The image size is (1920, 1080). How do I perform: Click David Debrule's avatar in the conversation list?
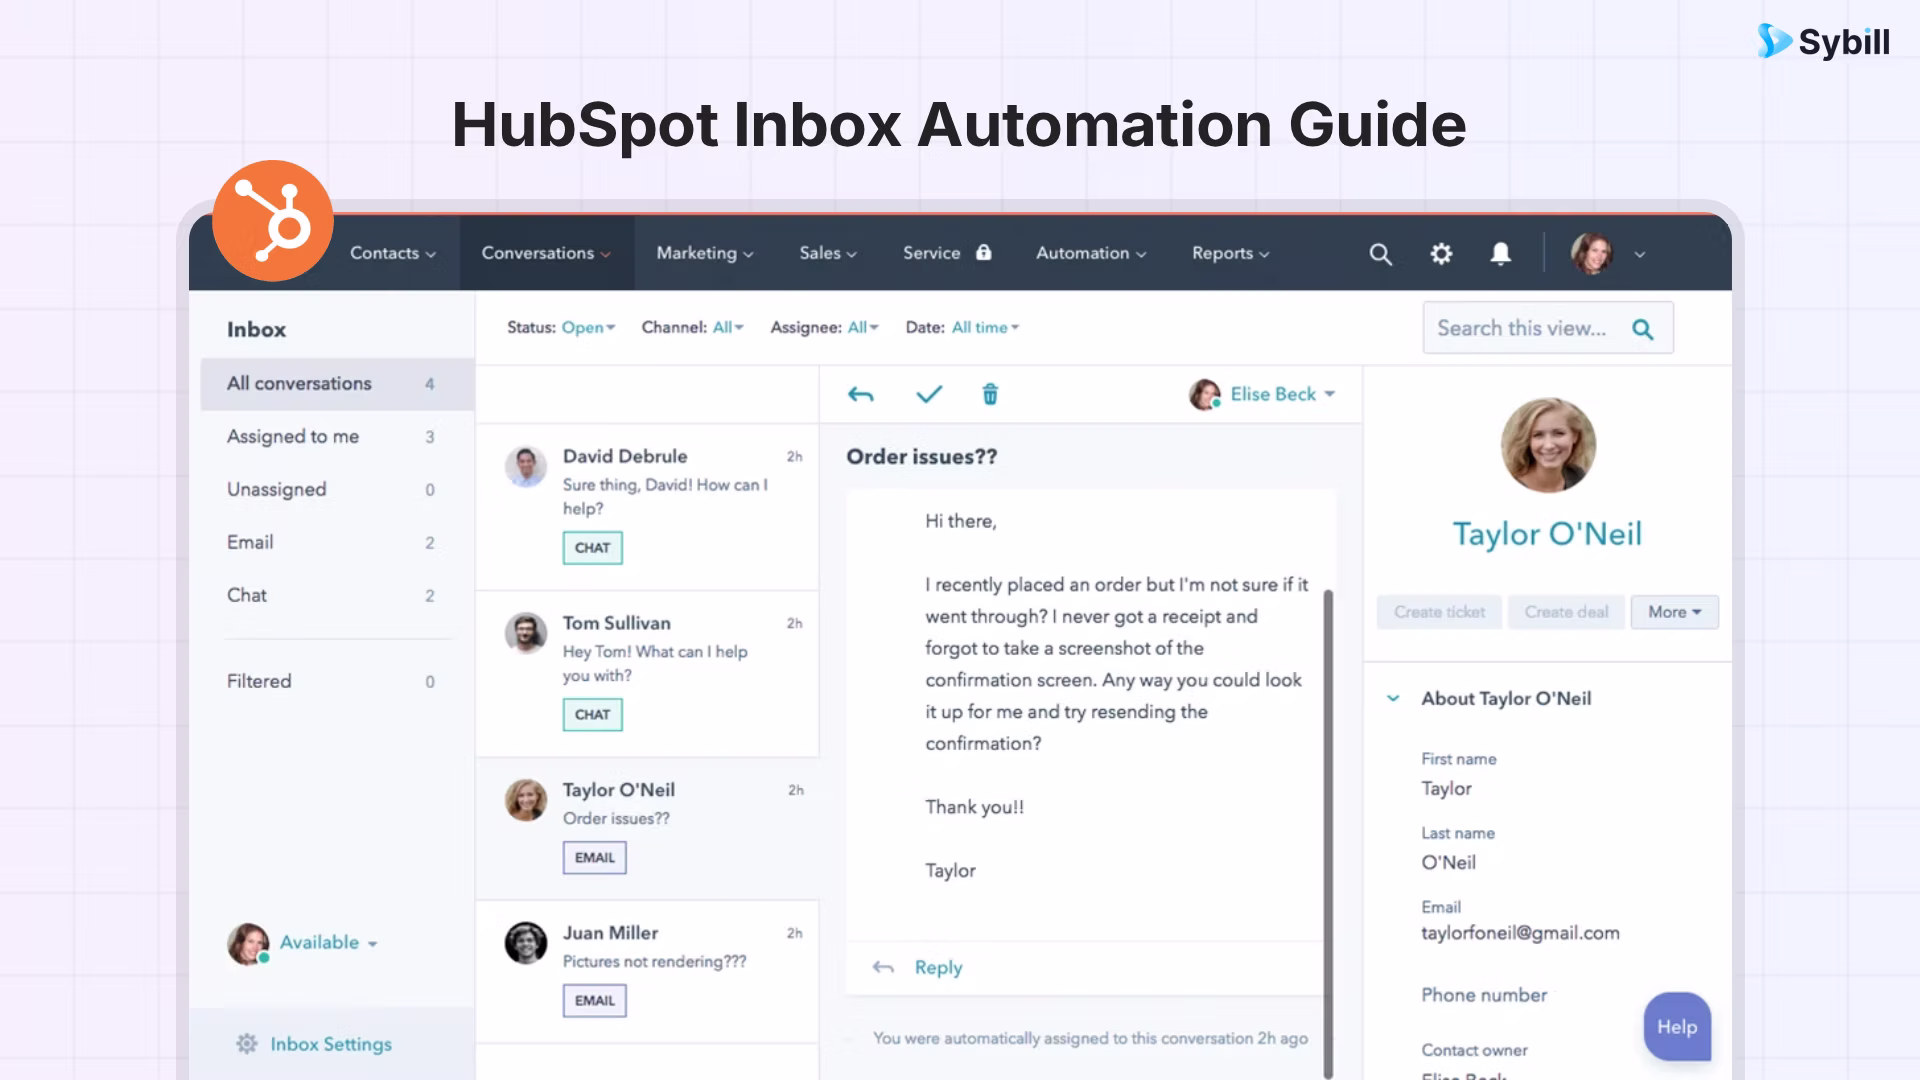pyautogui.click(x=526, y=467)
